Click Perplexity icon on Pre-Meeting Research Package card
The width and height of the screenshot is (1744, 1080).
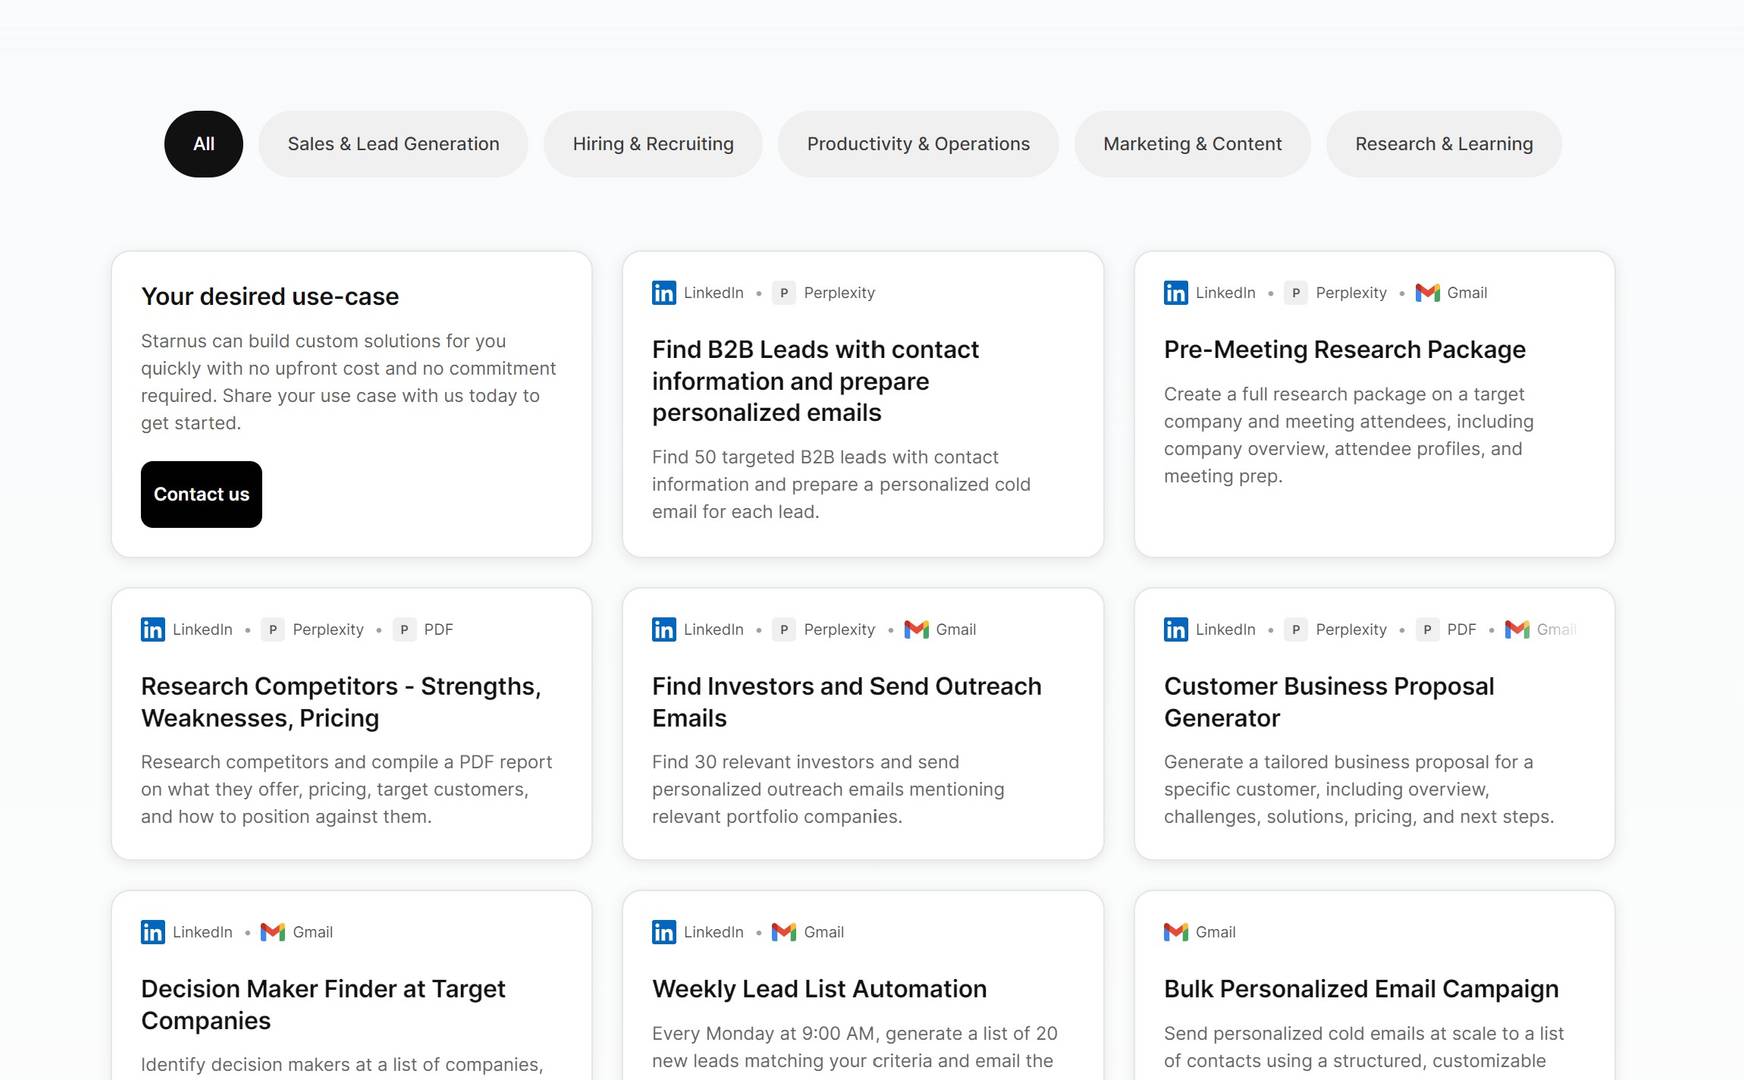(x=1296, y=293)
